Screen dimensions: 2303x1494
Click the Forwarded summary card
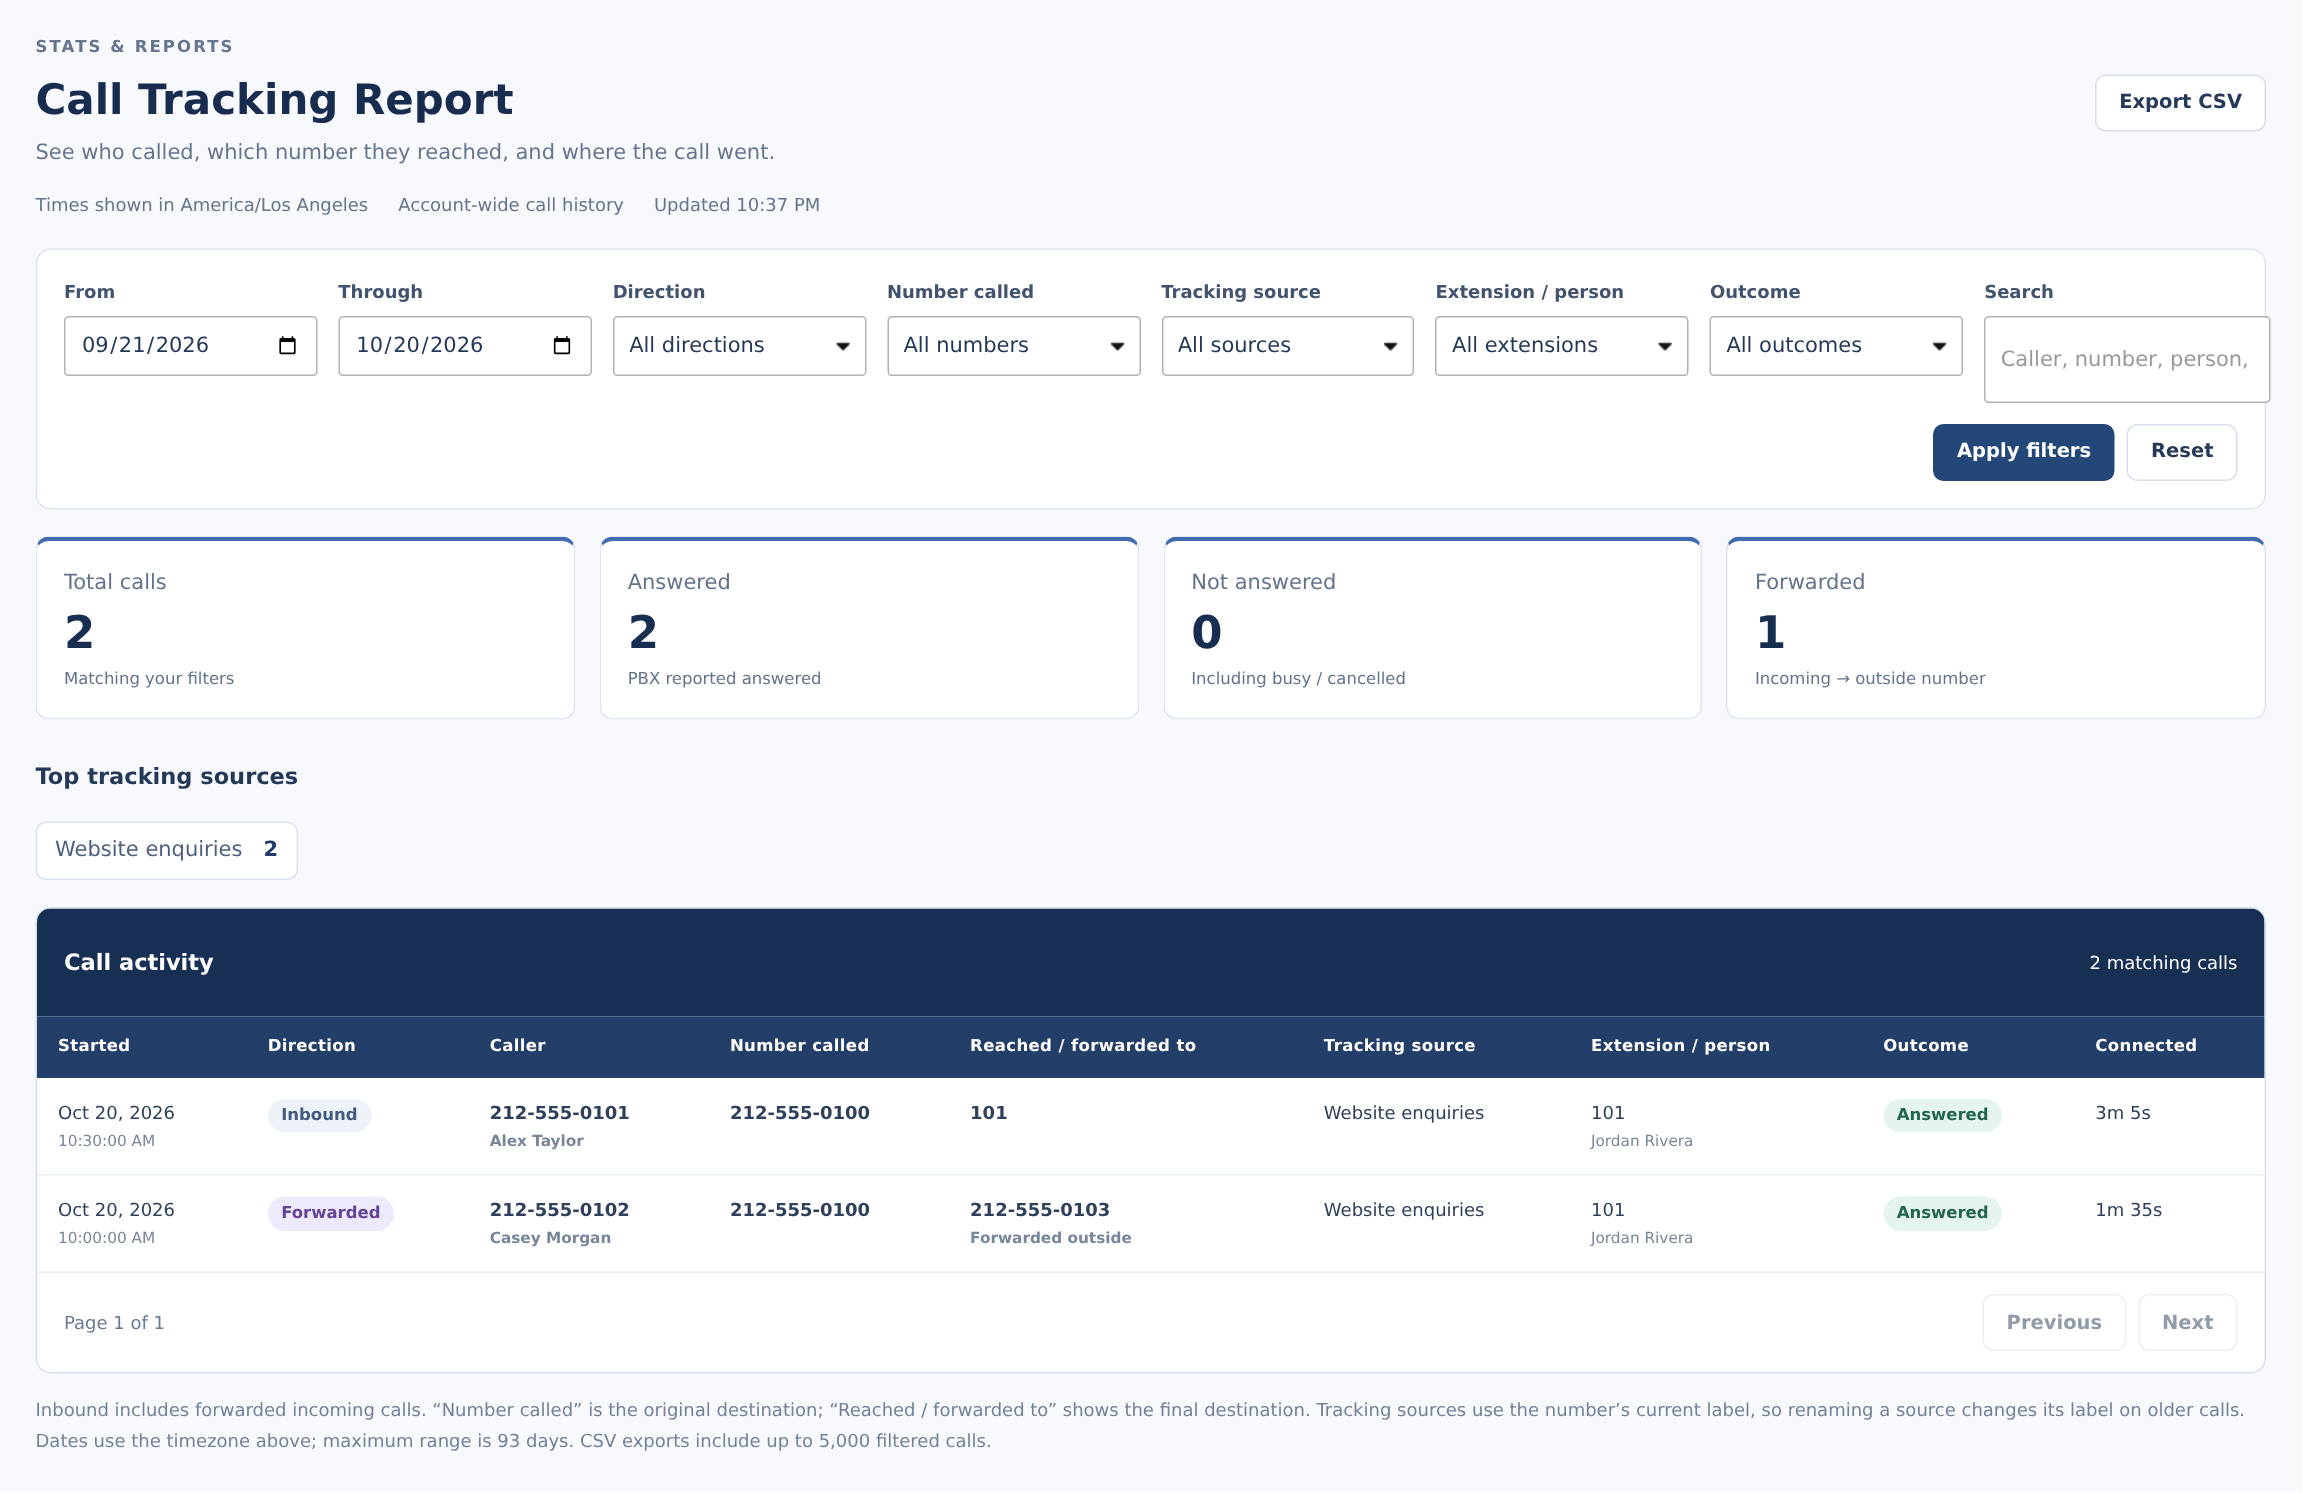click(x=1995, y=628)
